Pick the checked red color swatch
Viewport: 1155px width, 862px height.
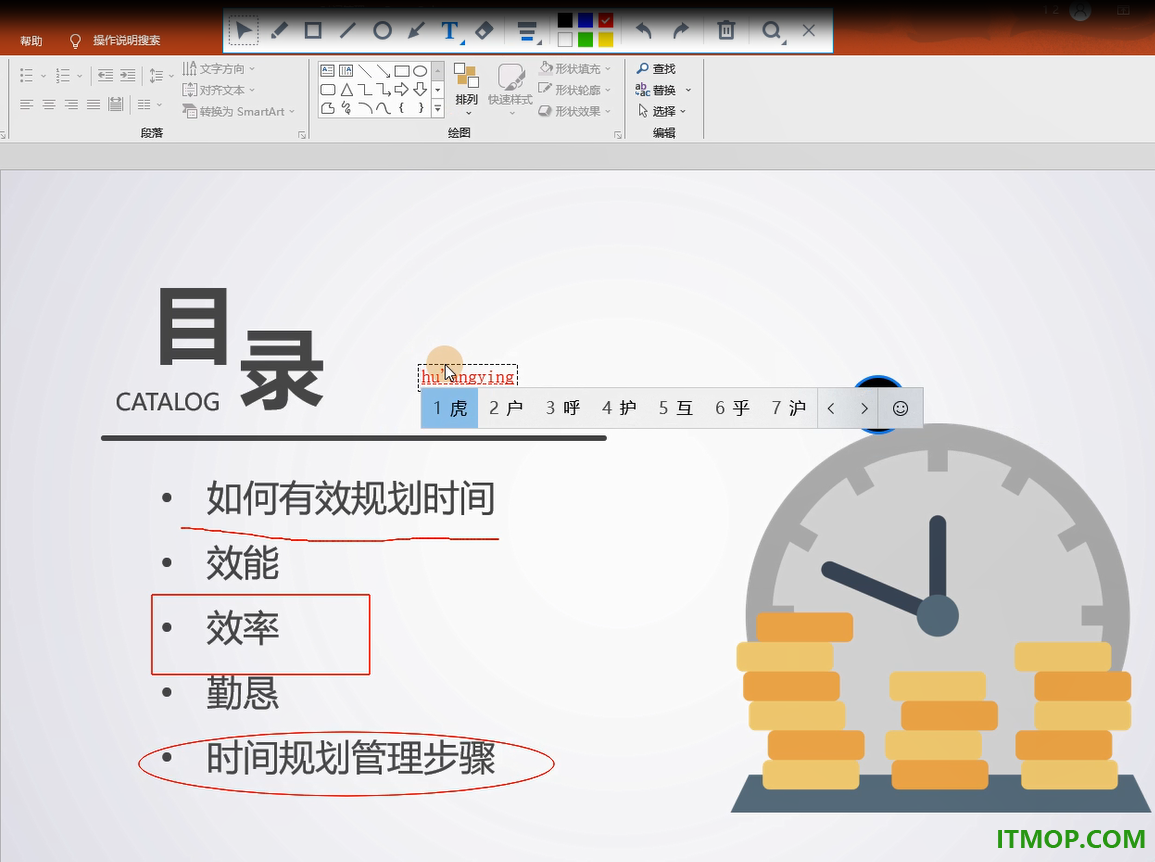pyautogui.click(x=605, y=21)
